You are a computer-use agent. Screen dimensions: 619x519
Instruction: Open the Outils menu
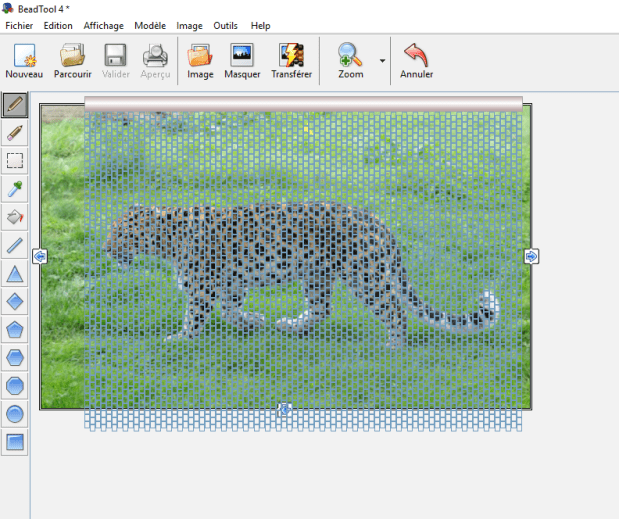click(225, 25)
